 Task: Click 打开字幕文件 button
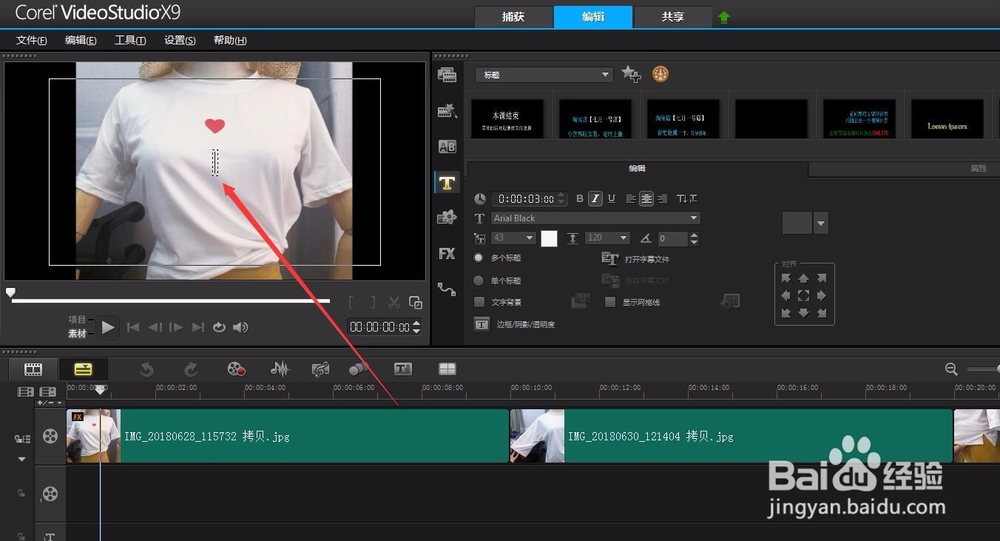click(635, 259)
